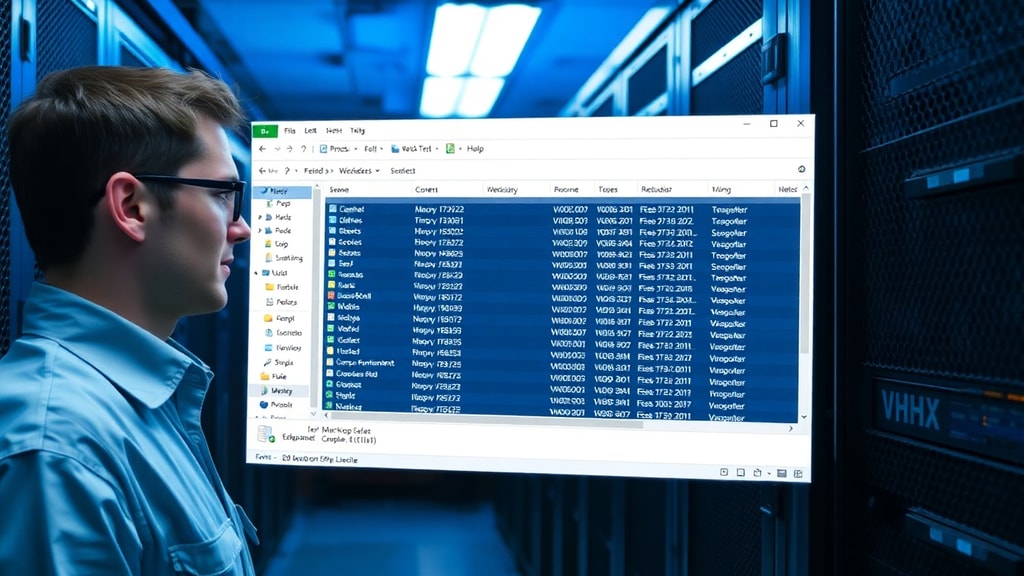Open the Teity menu

[x=357, y=131]
